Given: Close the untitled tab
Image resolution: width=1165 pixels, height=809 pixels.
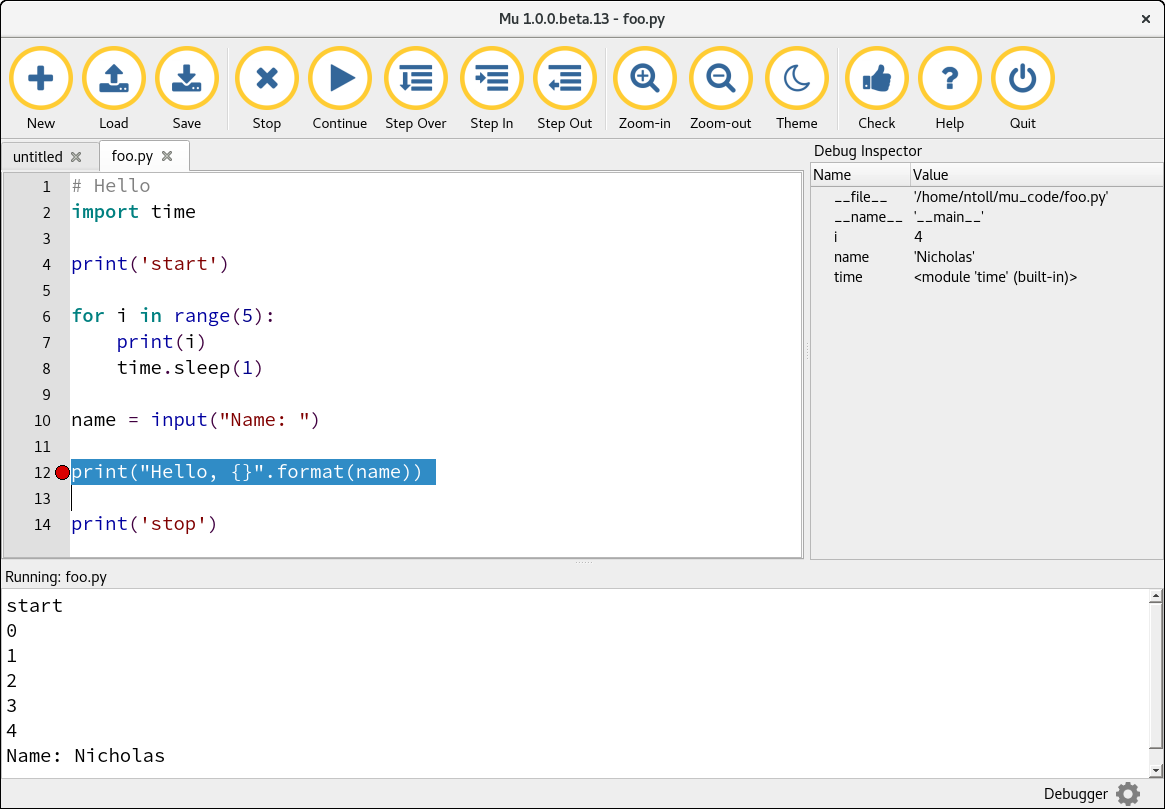Looking at the screenshot, I should pos(76,157).
